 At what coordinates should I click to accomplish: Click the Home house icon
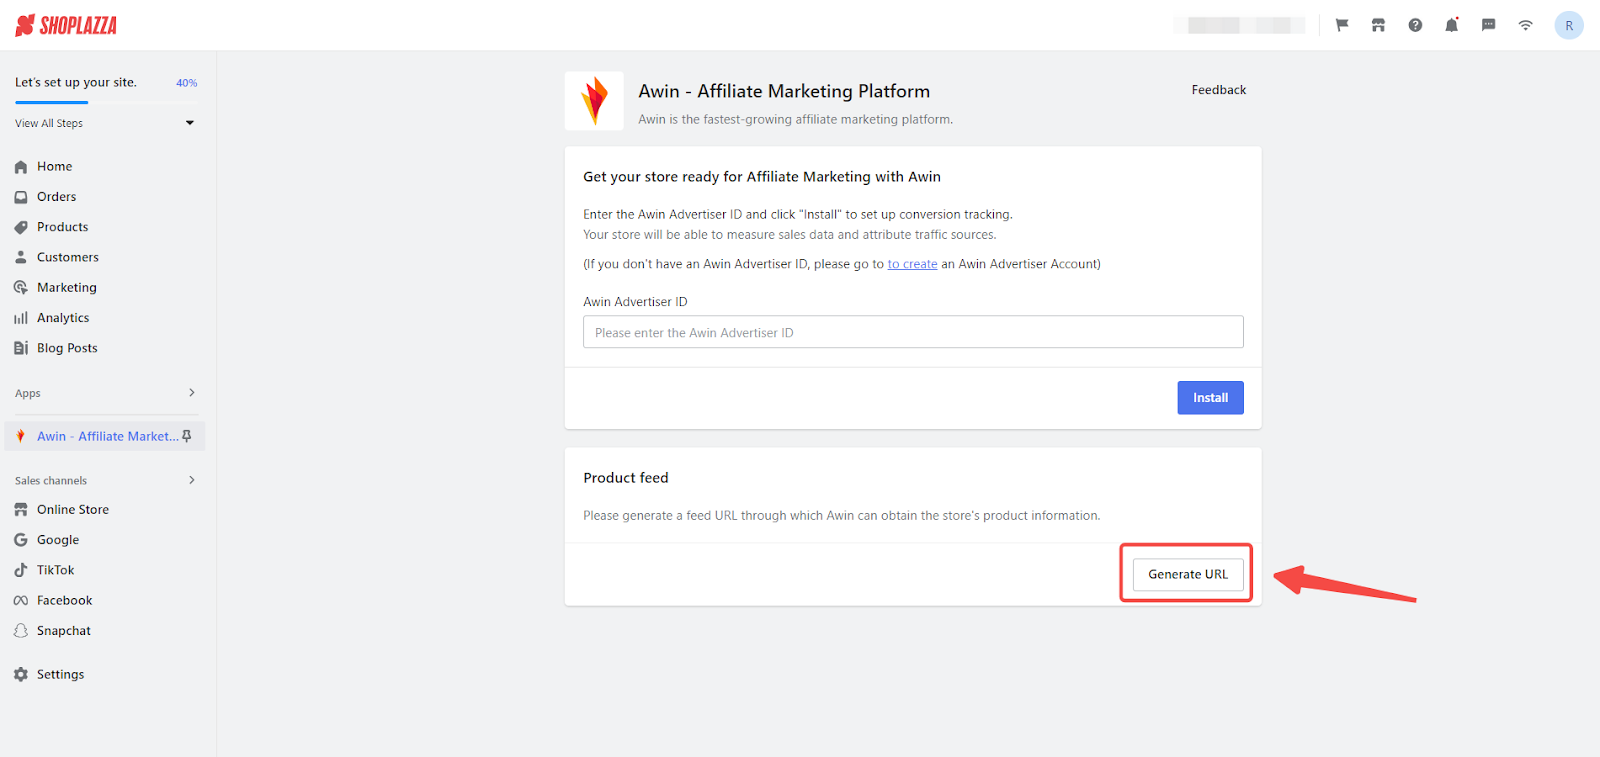tap(21, 167)
